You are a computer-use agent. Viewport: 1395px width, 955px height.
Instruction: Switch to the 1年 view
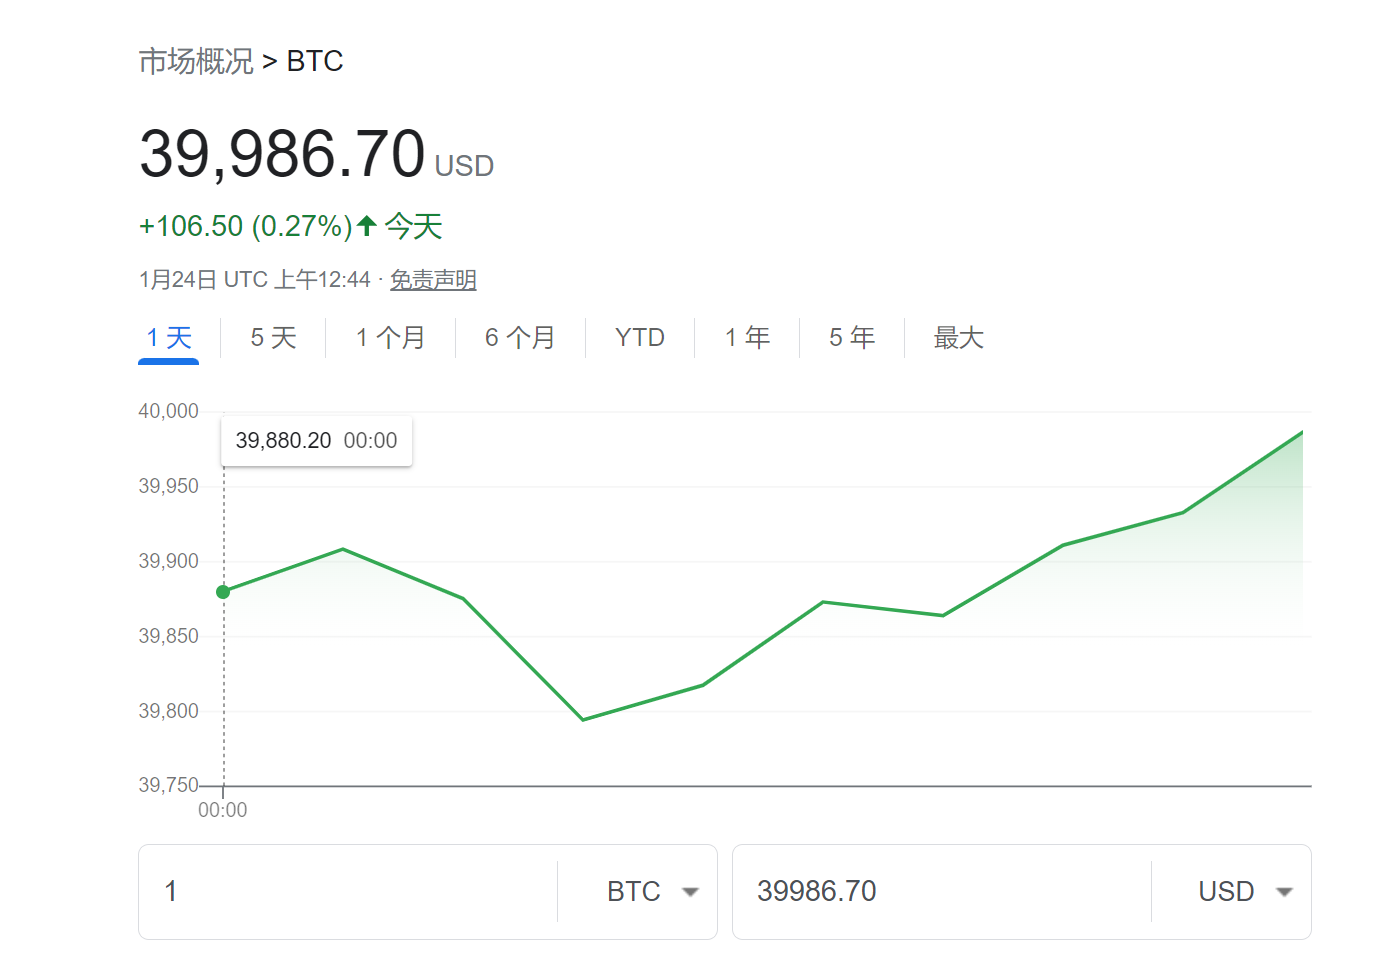[747, 338]
